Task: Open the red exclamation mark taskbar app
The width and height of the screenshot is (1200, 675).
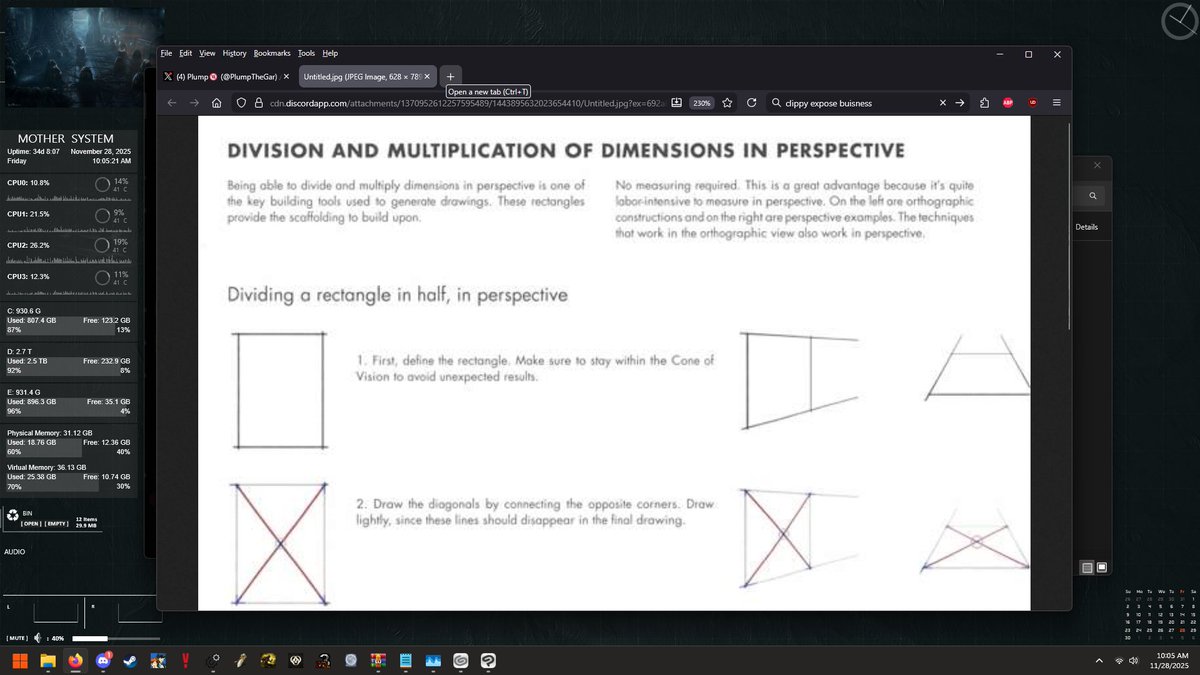Action: click(186, 661)
